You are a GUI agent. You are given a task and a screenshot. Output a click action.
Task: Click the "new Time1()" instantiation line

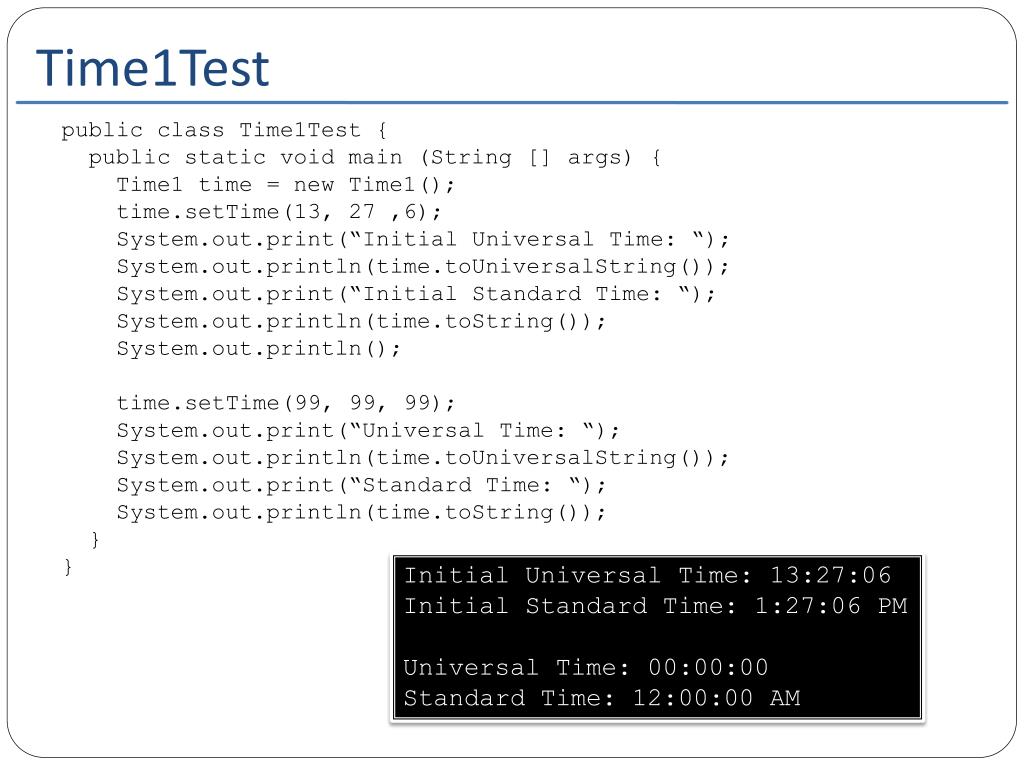pos(285,185)
